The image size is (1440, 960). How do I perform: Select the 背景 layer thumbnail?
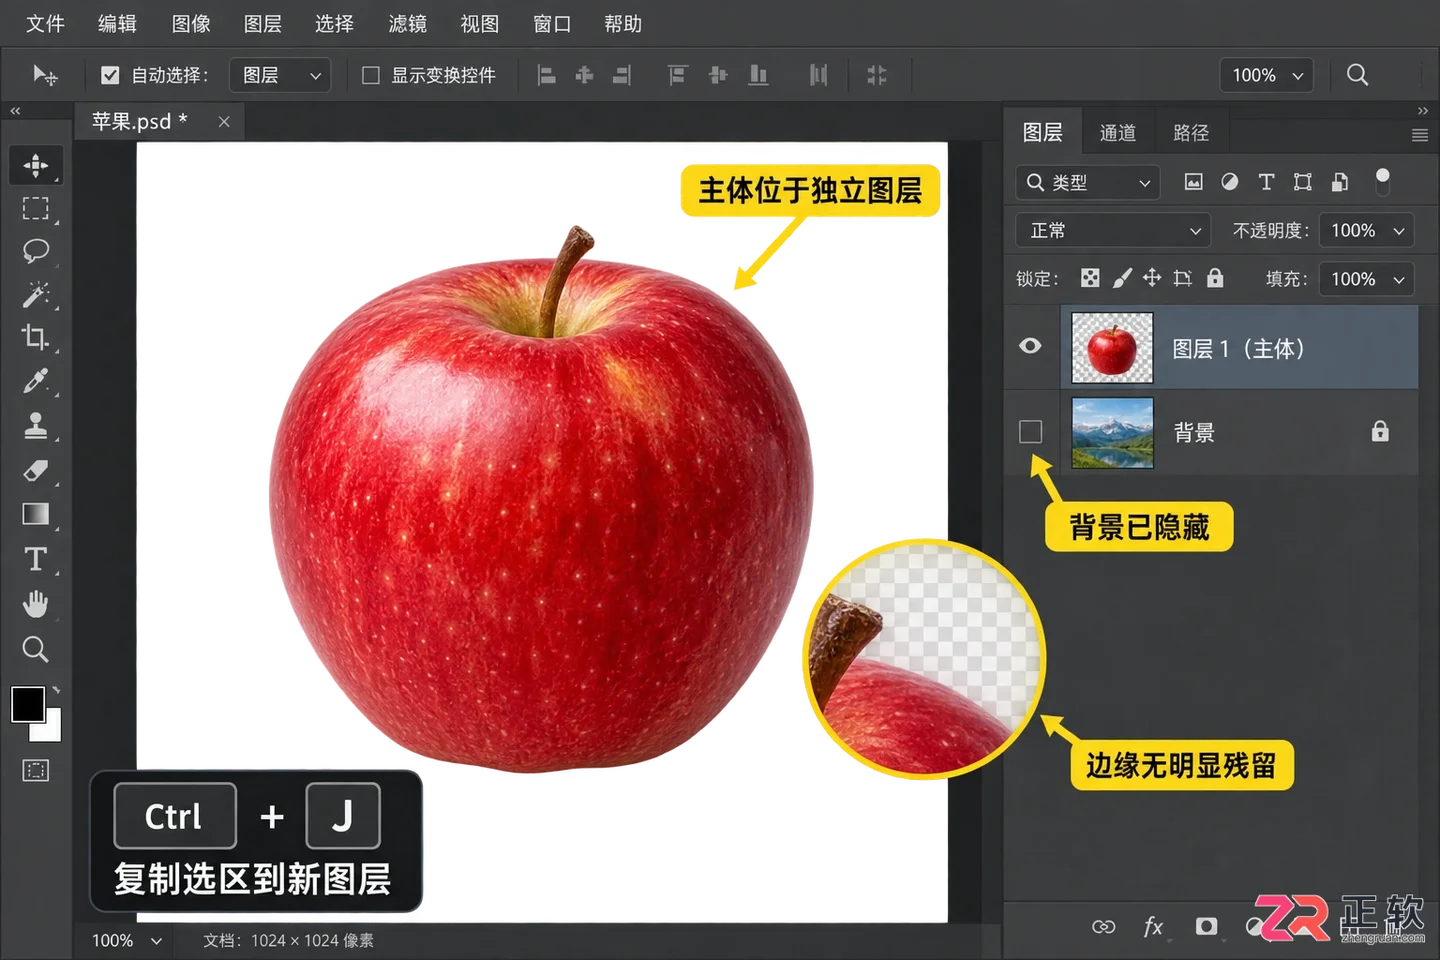tap(1112, 432)
